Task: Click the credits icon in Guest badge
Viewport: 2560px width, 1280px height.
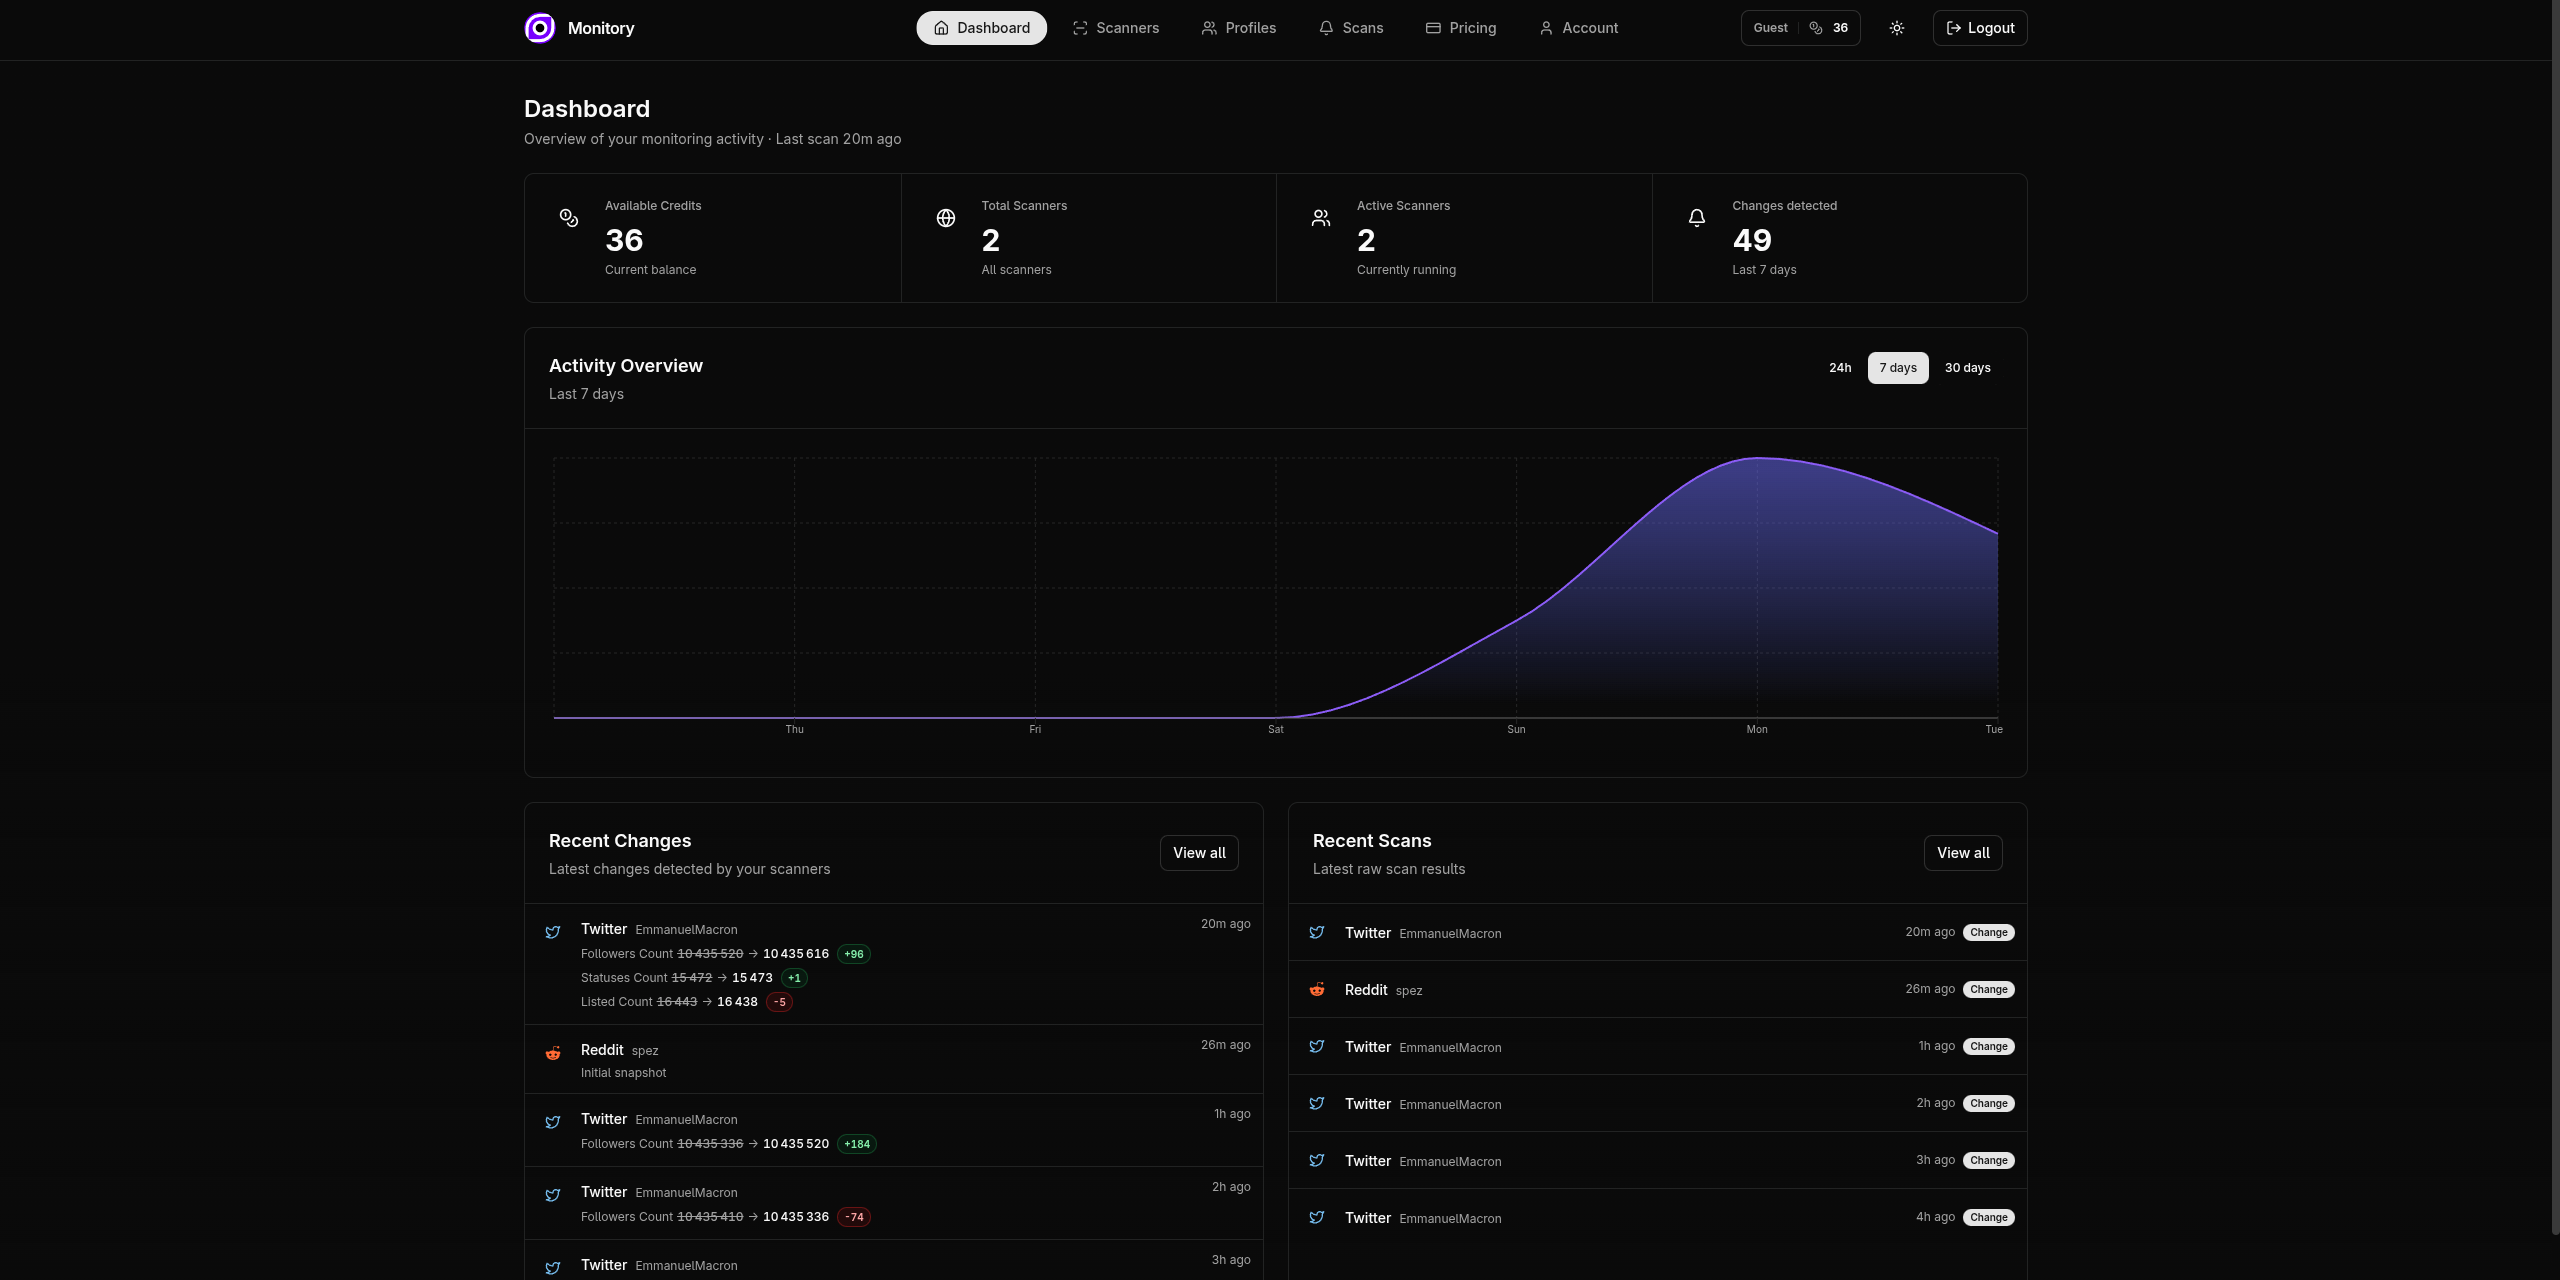Action: (x=1816, y=28)
